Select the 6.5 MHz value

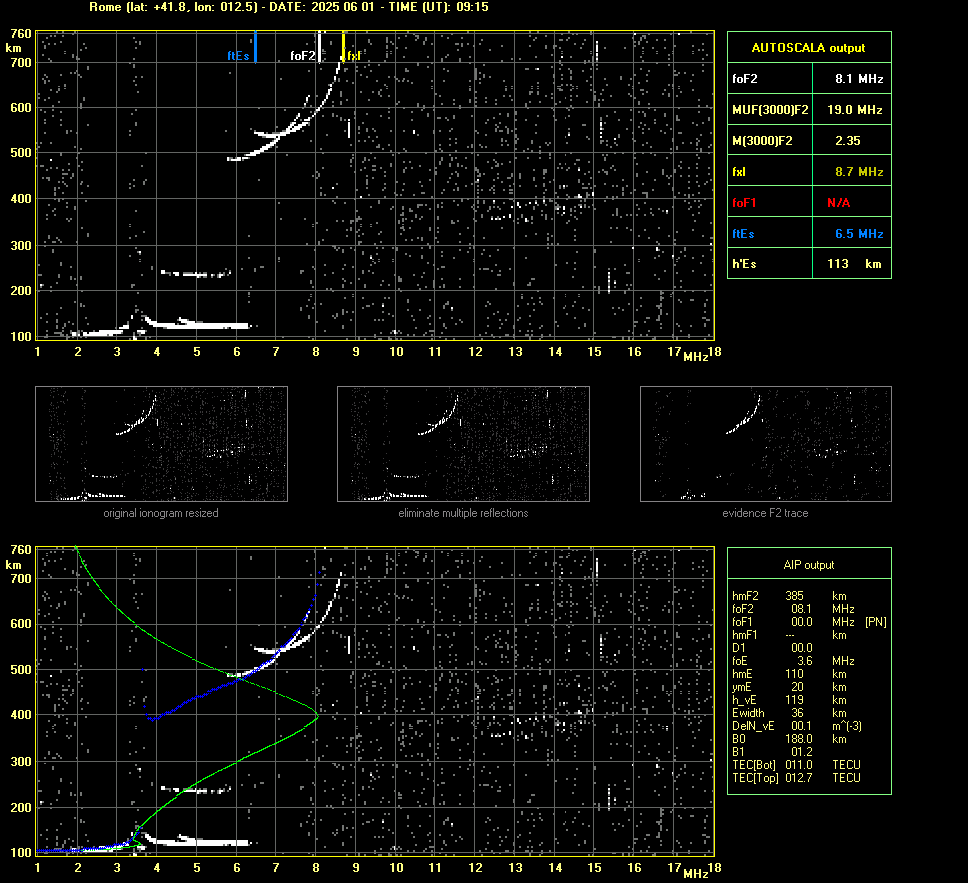tap(859, 233)
